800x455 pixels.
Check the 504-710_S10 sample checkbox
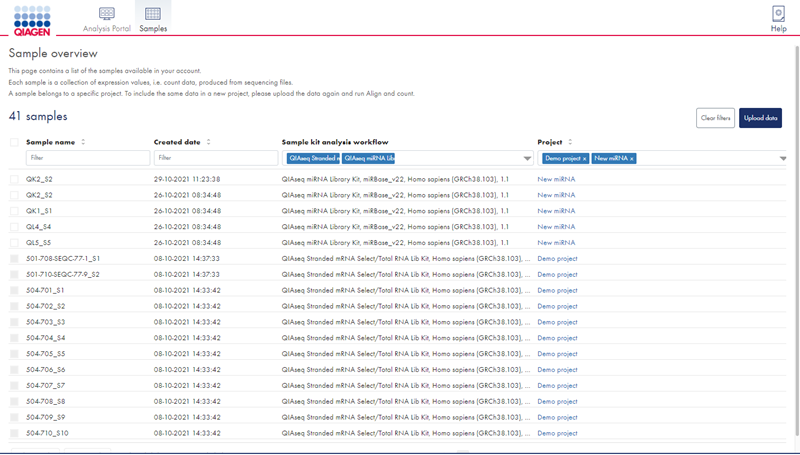click(x=14, y=433)
